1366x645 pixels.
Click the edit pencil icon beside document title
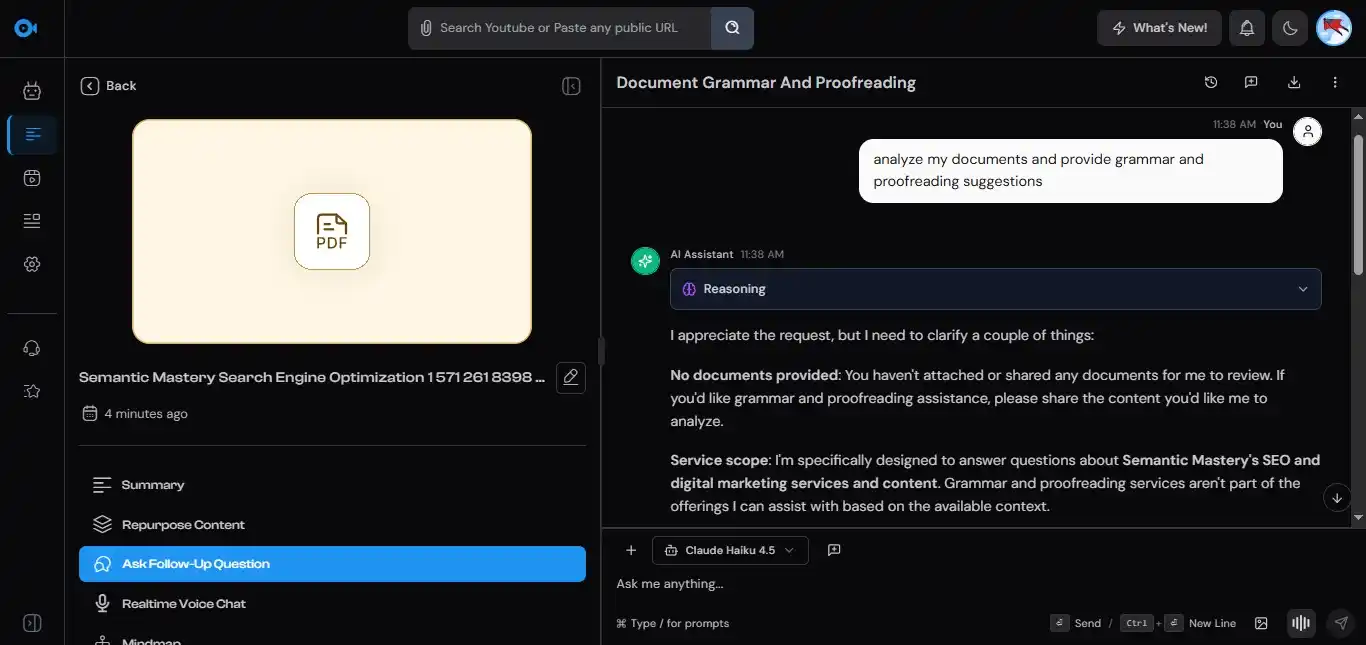pos(570,377)
